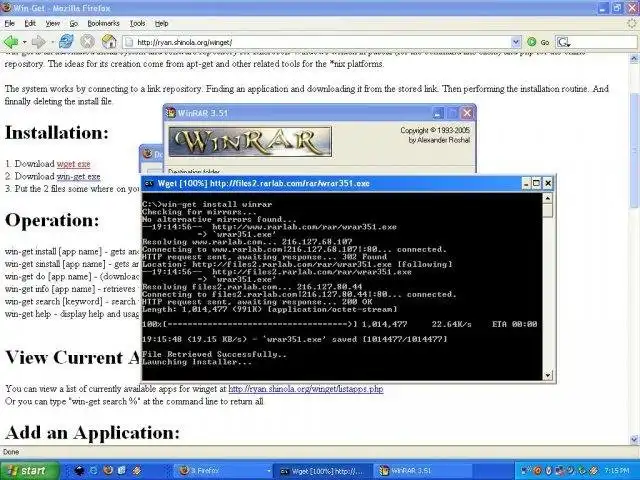Click the 'Add an Application:' heading
640x480 pixels.
[x=93, y=432]
